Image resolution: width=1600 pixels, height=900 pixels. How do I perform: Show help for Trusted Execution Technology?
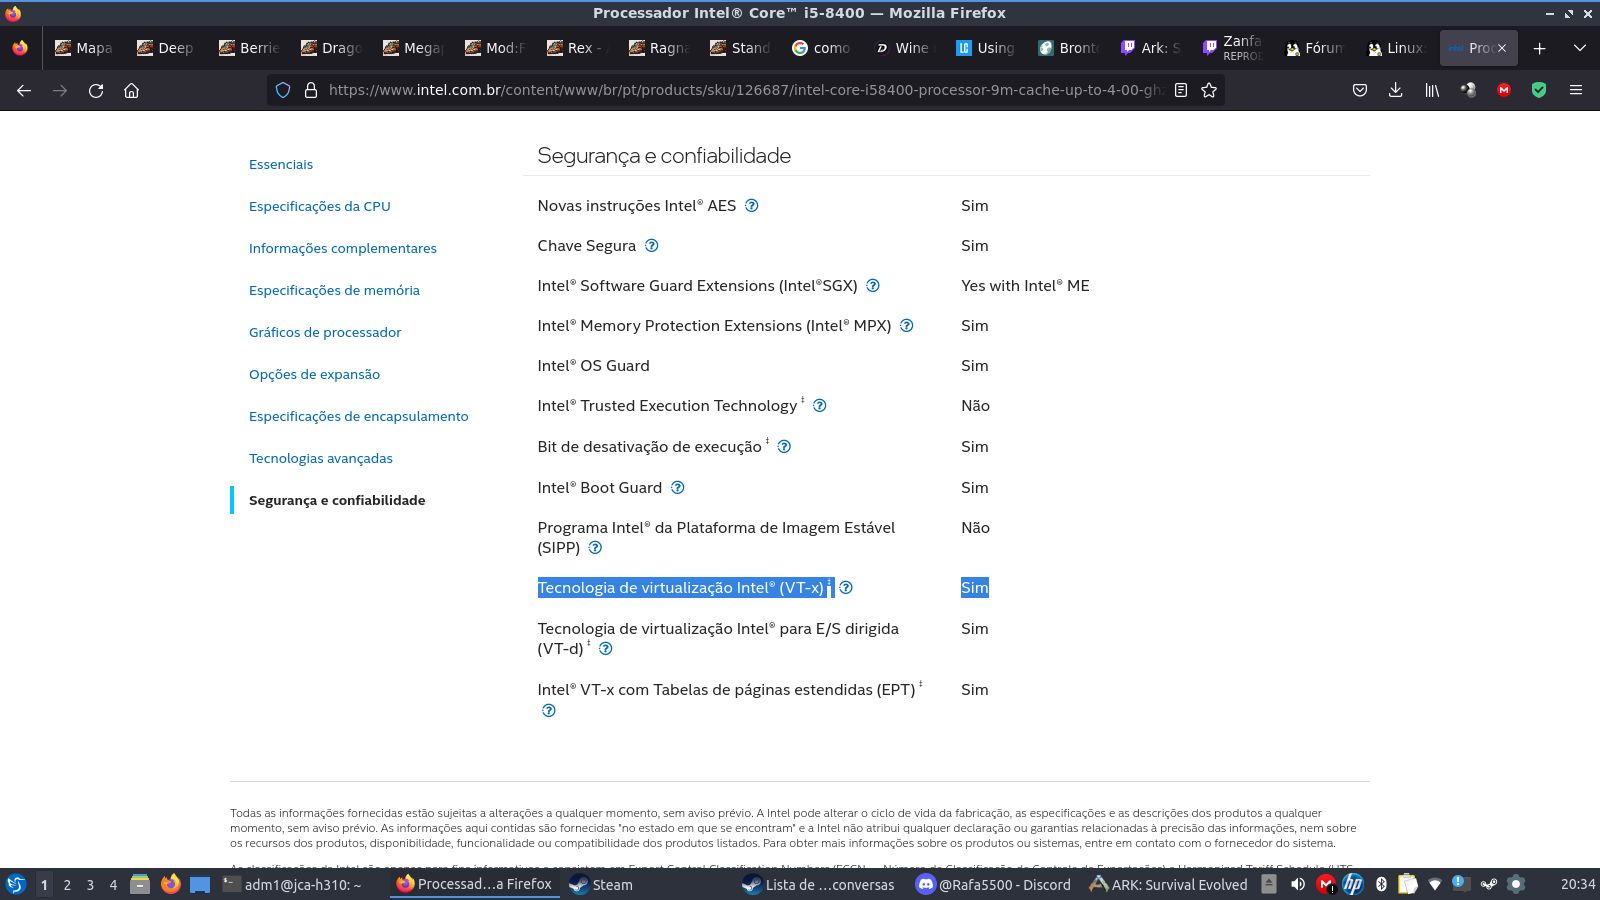click(x=820, y=405)
